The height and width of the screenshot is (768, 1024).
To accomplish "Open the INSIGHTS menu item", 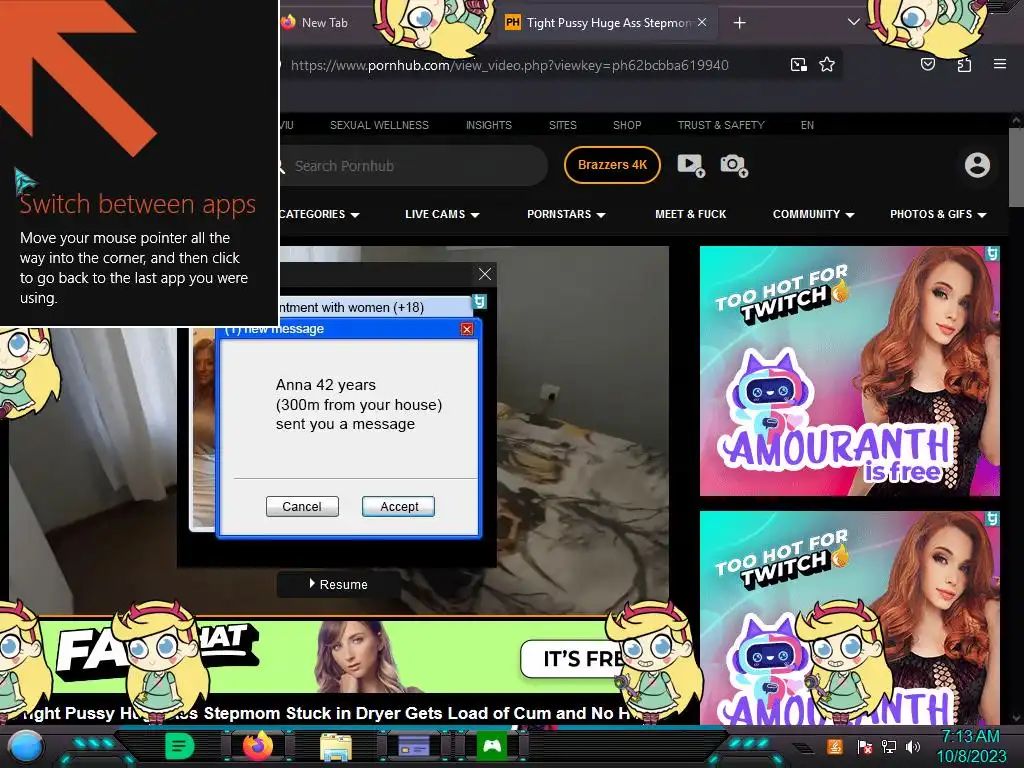I will click(488, 125).
